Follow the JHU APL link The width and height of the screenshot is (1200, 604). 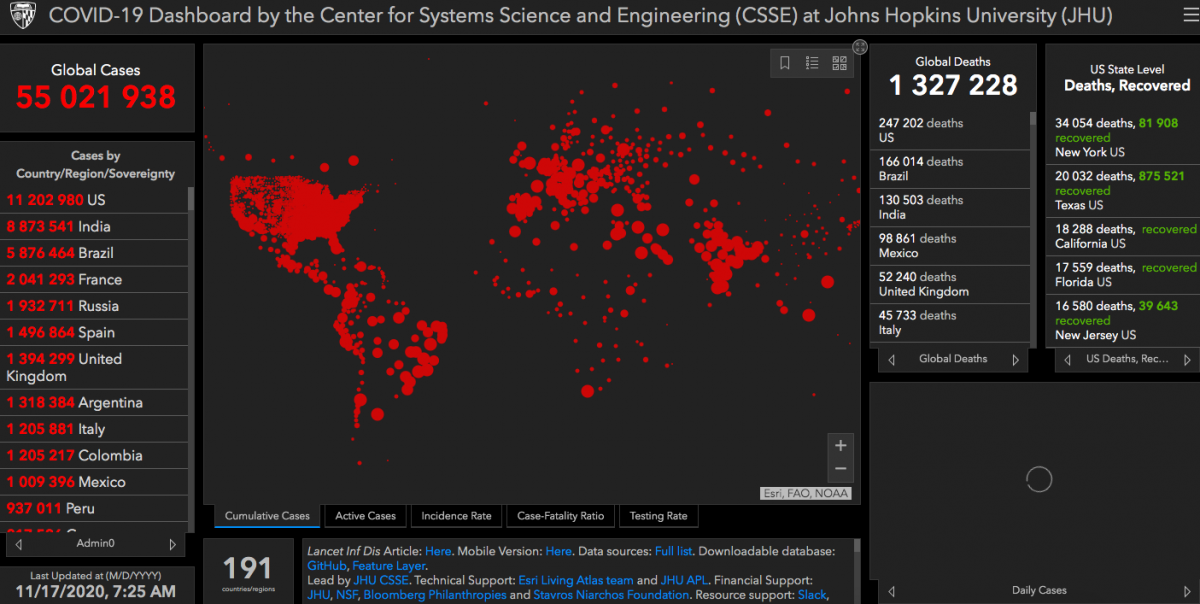[x=684, y=580]
